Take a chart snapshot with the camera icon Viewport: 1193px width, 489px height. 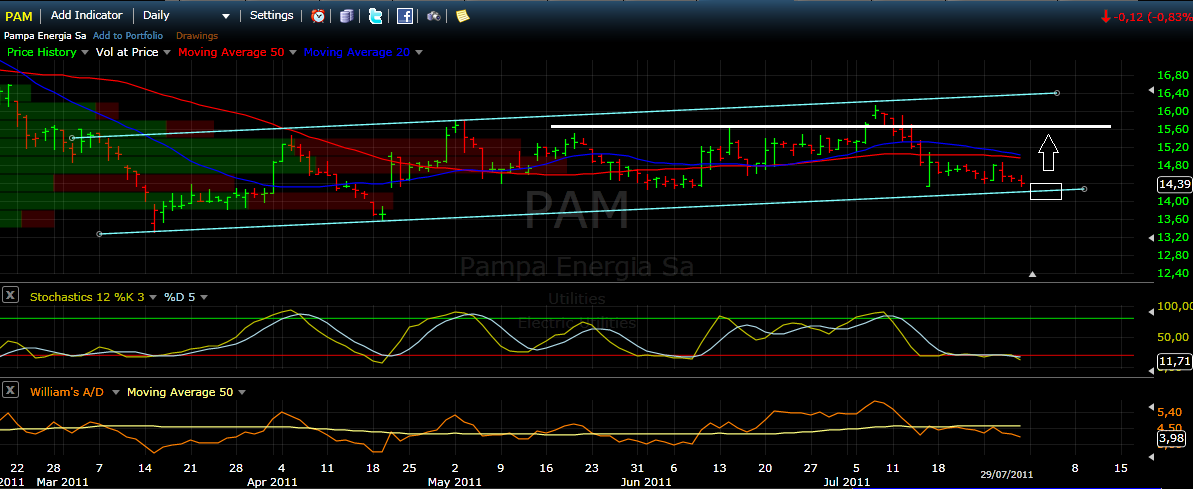434,15
